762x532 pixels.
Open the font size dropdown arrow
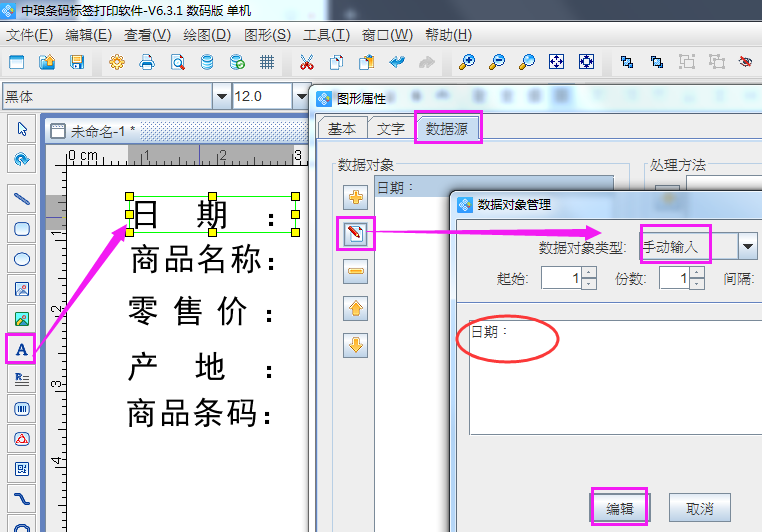click(x=301, y=96)
